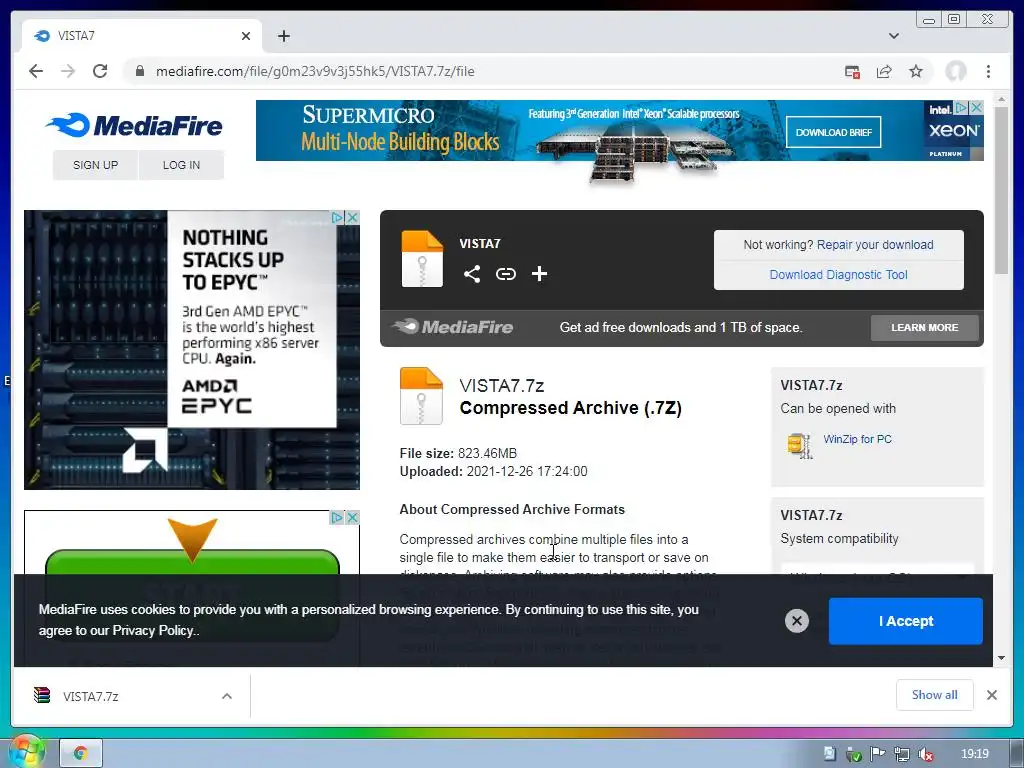The width and height of the screenshot is (1024, 768).
Task: Click the address bar URL
Action: click(x=315, y=71)
